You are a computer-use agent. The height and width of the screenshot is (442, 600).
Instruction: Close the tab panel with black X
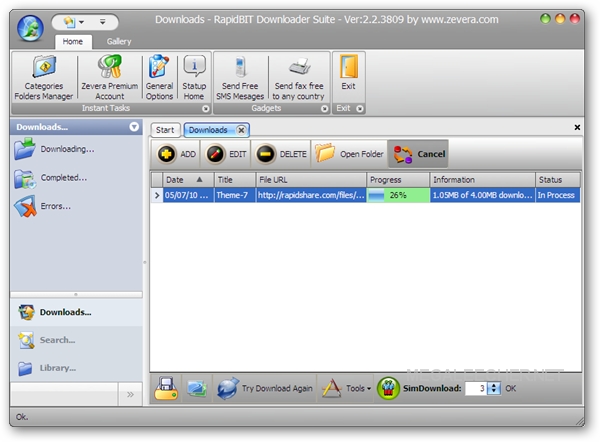tap(577, 127)
